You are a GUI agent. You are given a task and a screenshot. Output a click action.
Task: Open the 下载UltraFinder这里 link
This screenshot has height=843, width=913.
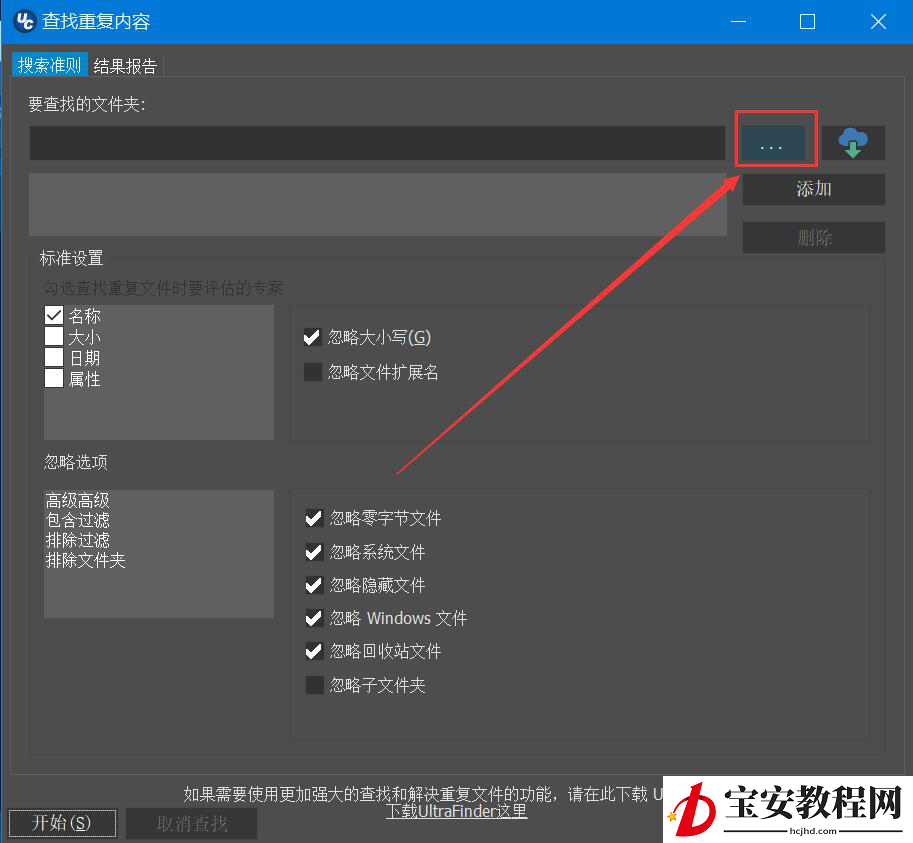coord(456,811)
